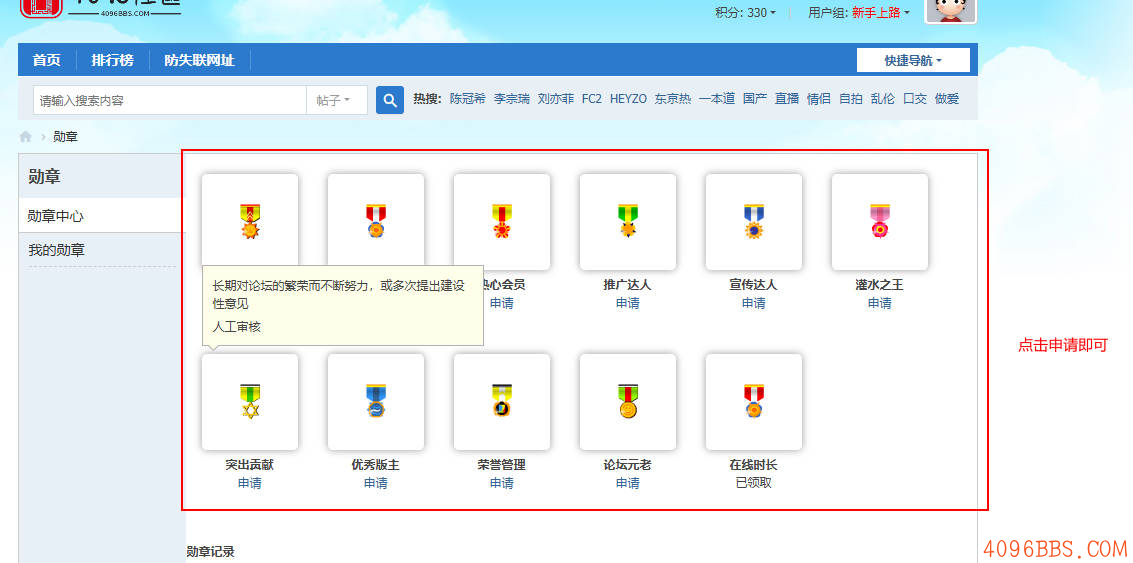1133x563 pixels.
Task: Select the 宣传达人 medal icon
Action: 753,221
